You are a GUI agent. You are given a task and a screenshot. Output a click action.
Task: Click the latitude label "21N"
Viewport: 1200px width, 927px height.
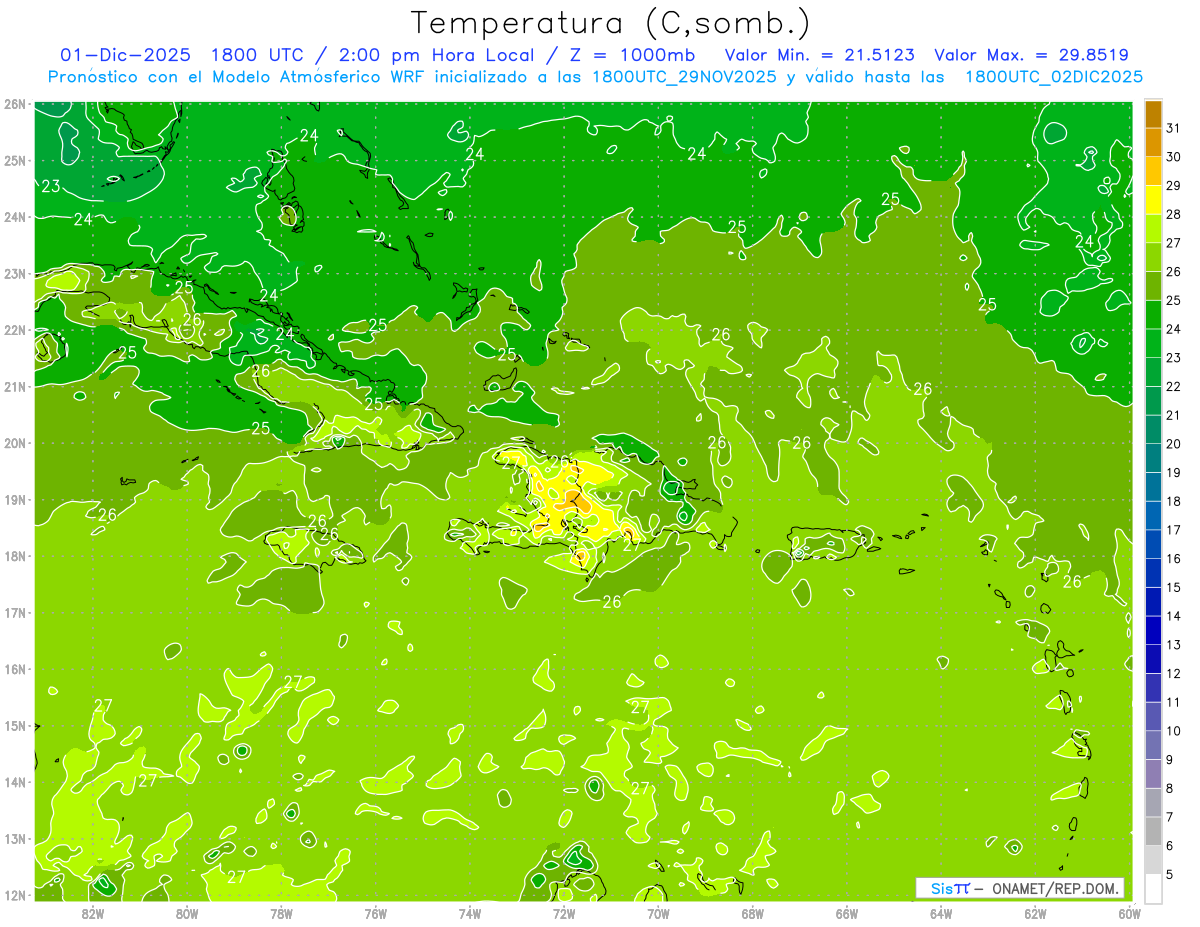15,386
